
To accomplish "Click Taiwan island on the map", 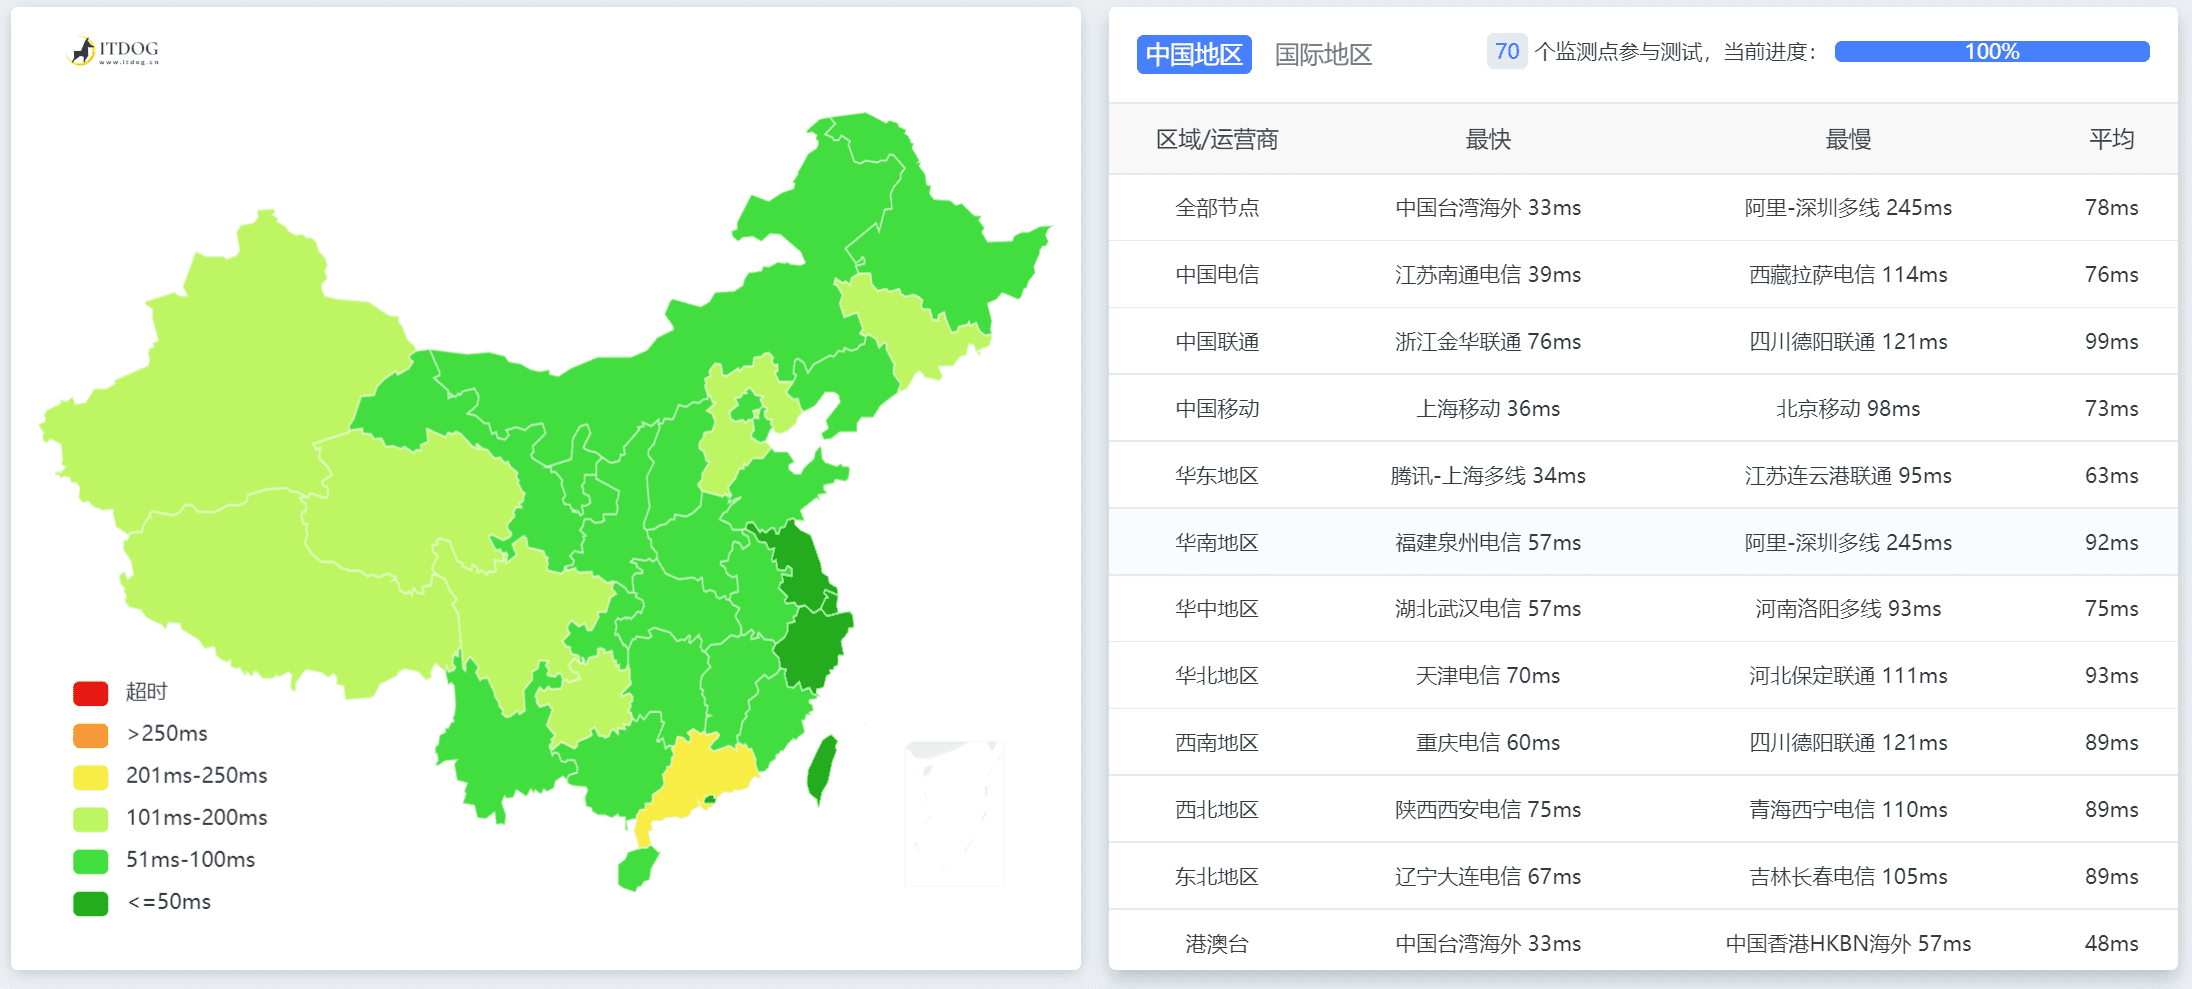I will point(822,768).
